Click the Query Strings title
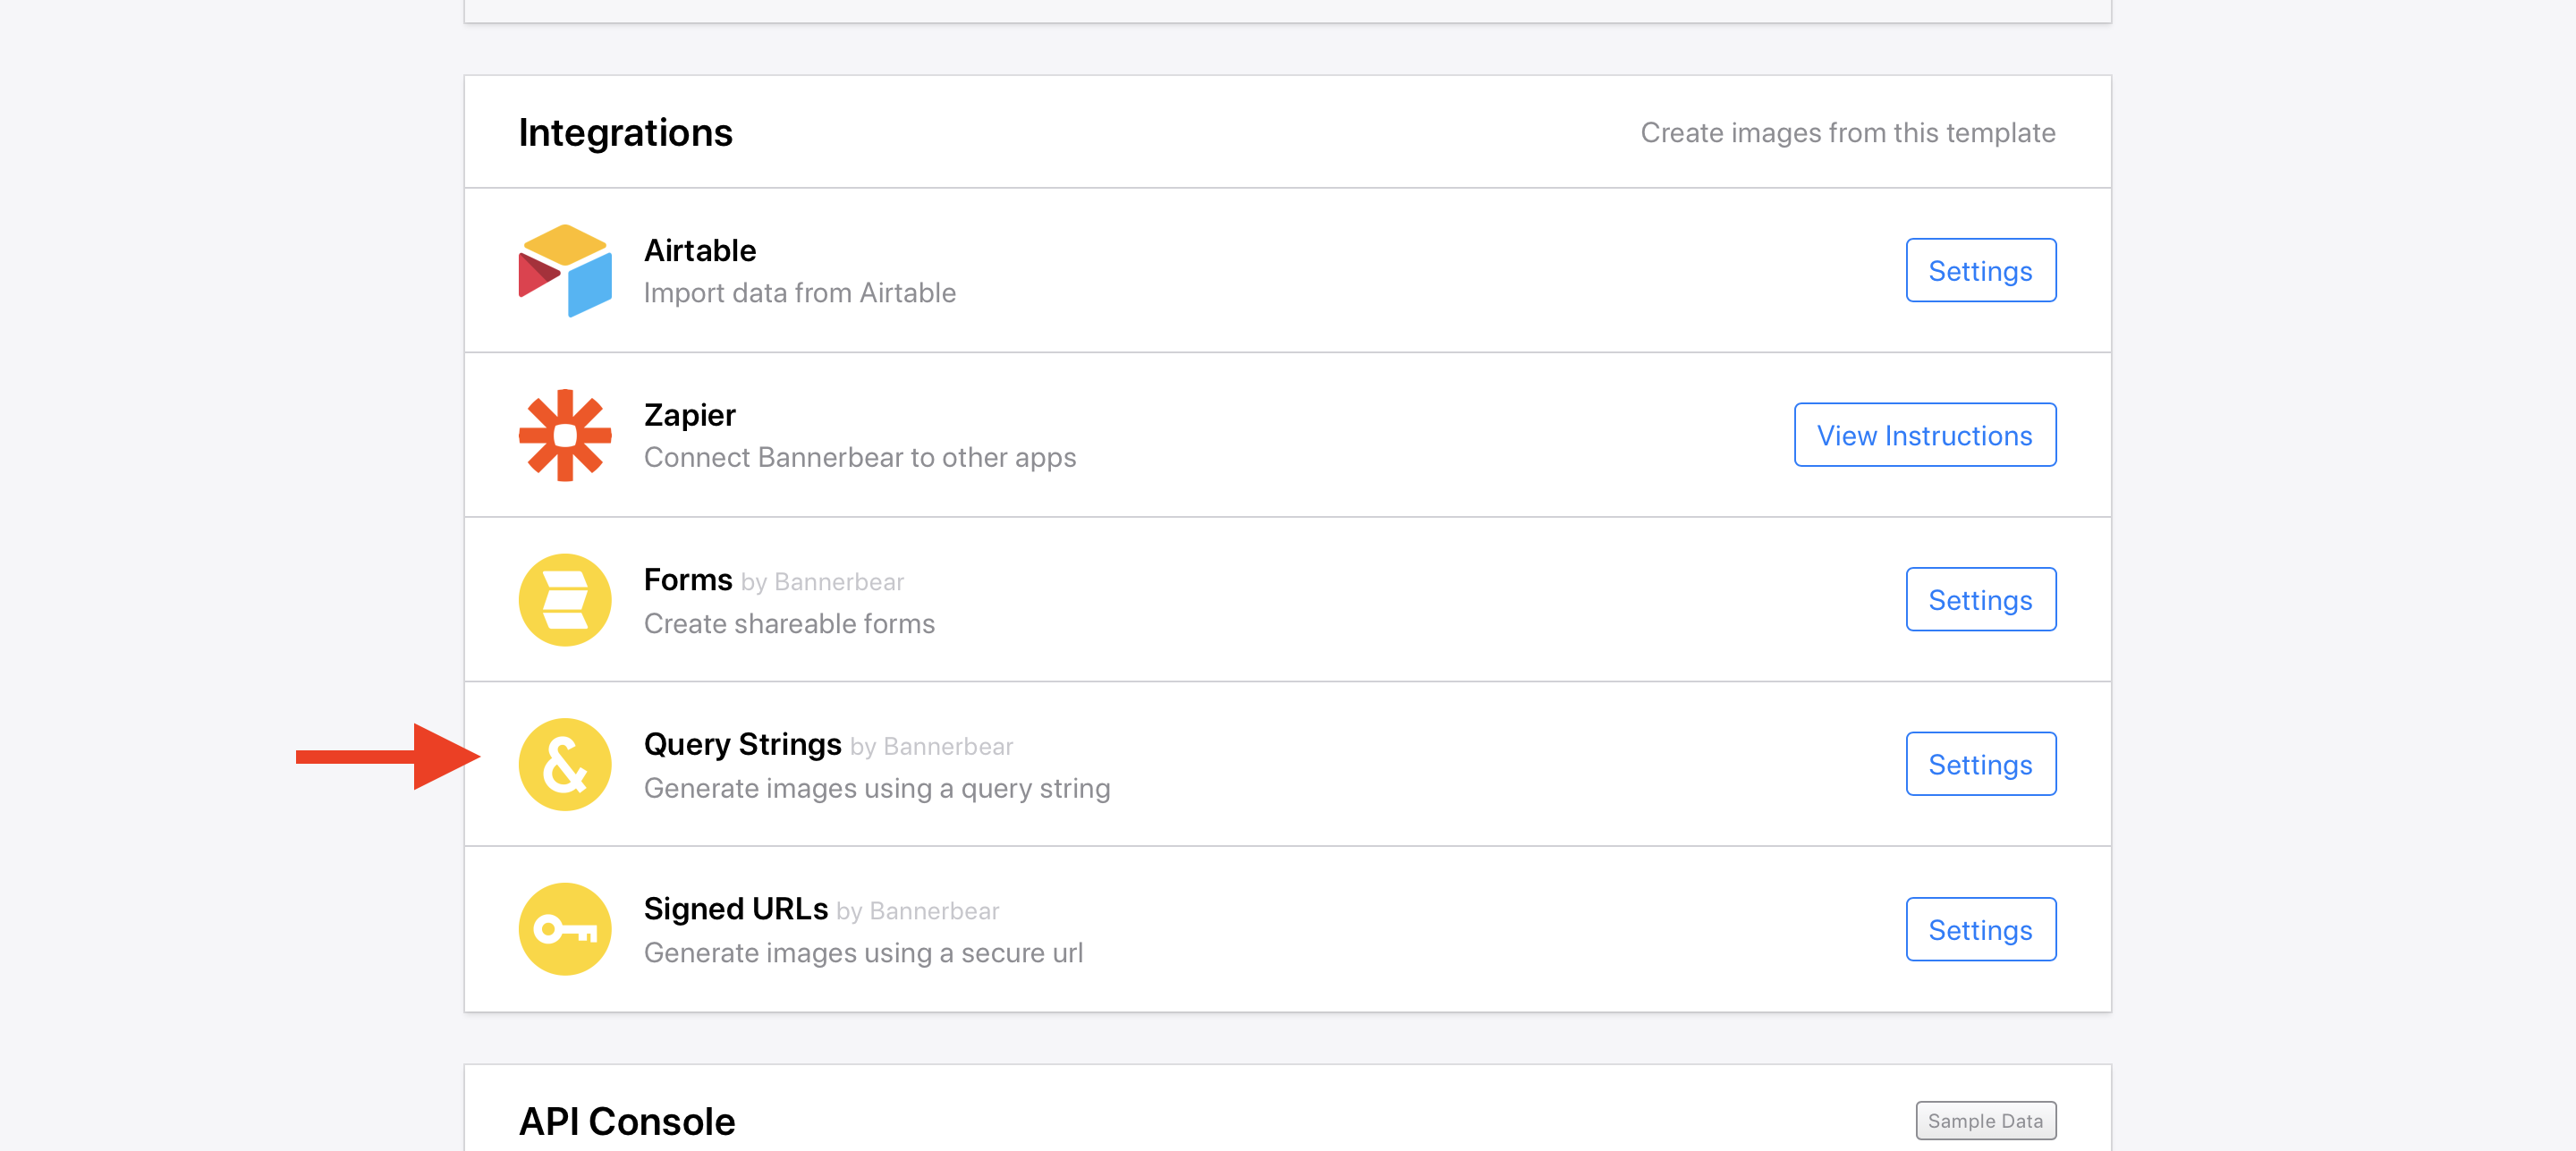The width and height of the screenshot is (2576, 1151). [743, 745]
